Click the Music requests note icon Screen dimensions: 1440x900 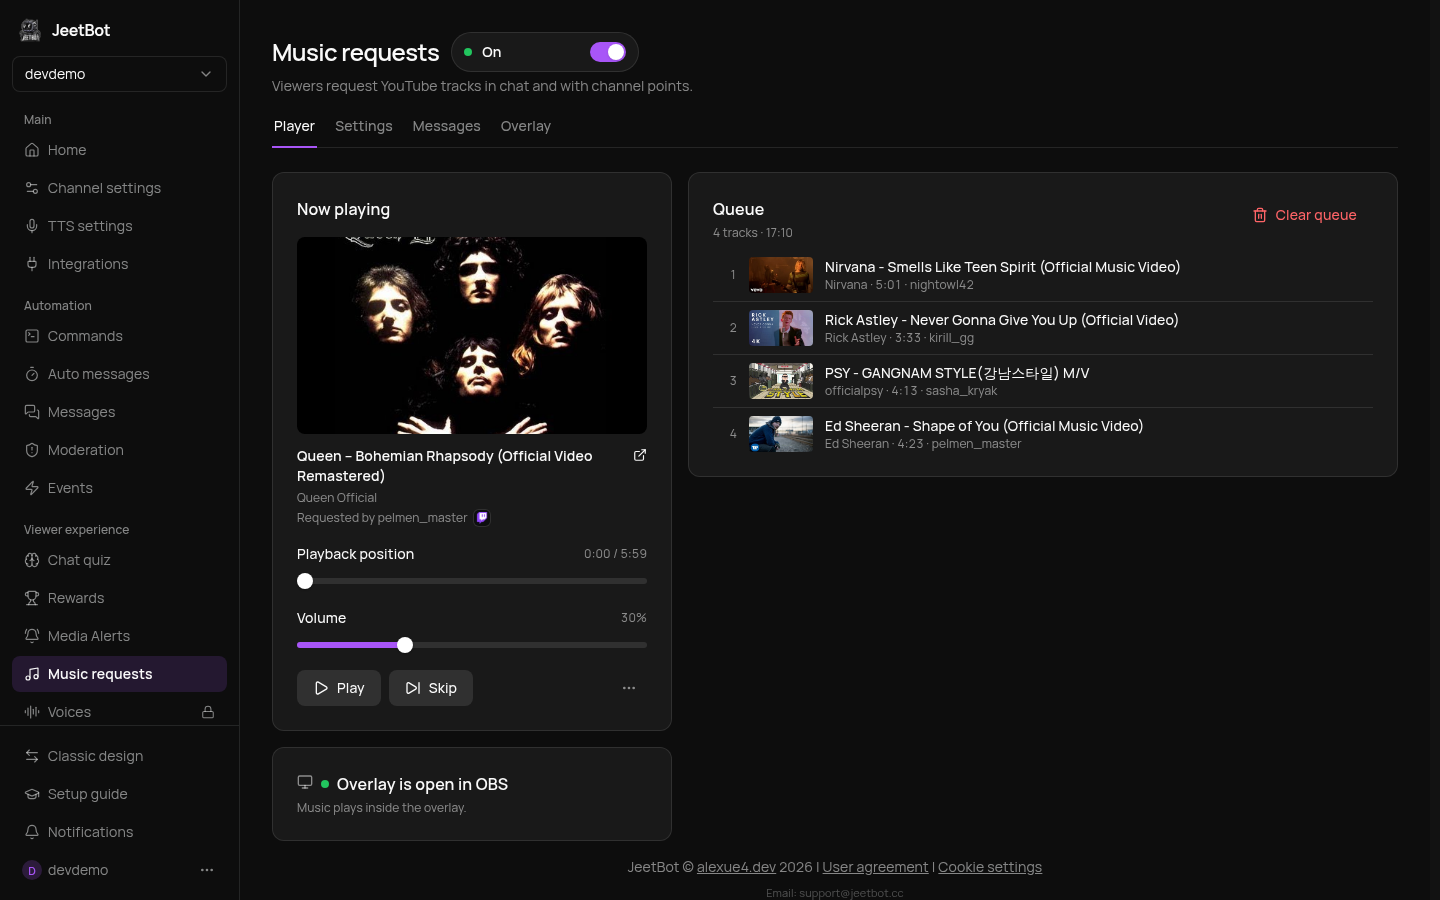pyautogui.click(x=32, y=674)
